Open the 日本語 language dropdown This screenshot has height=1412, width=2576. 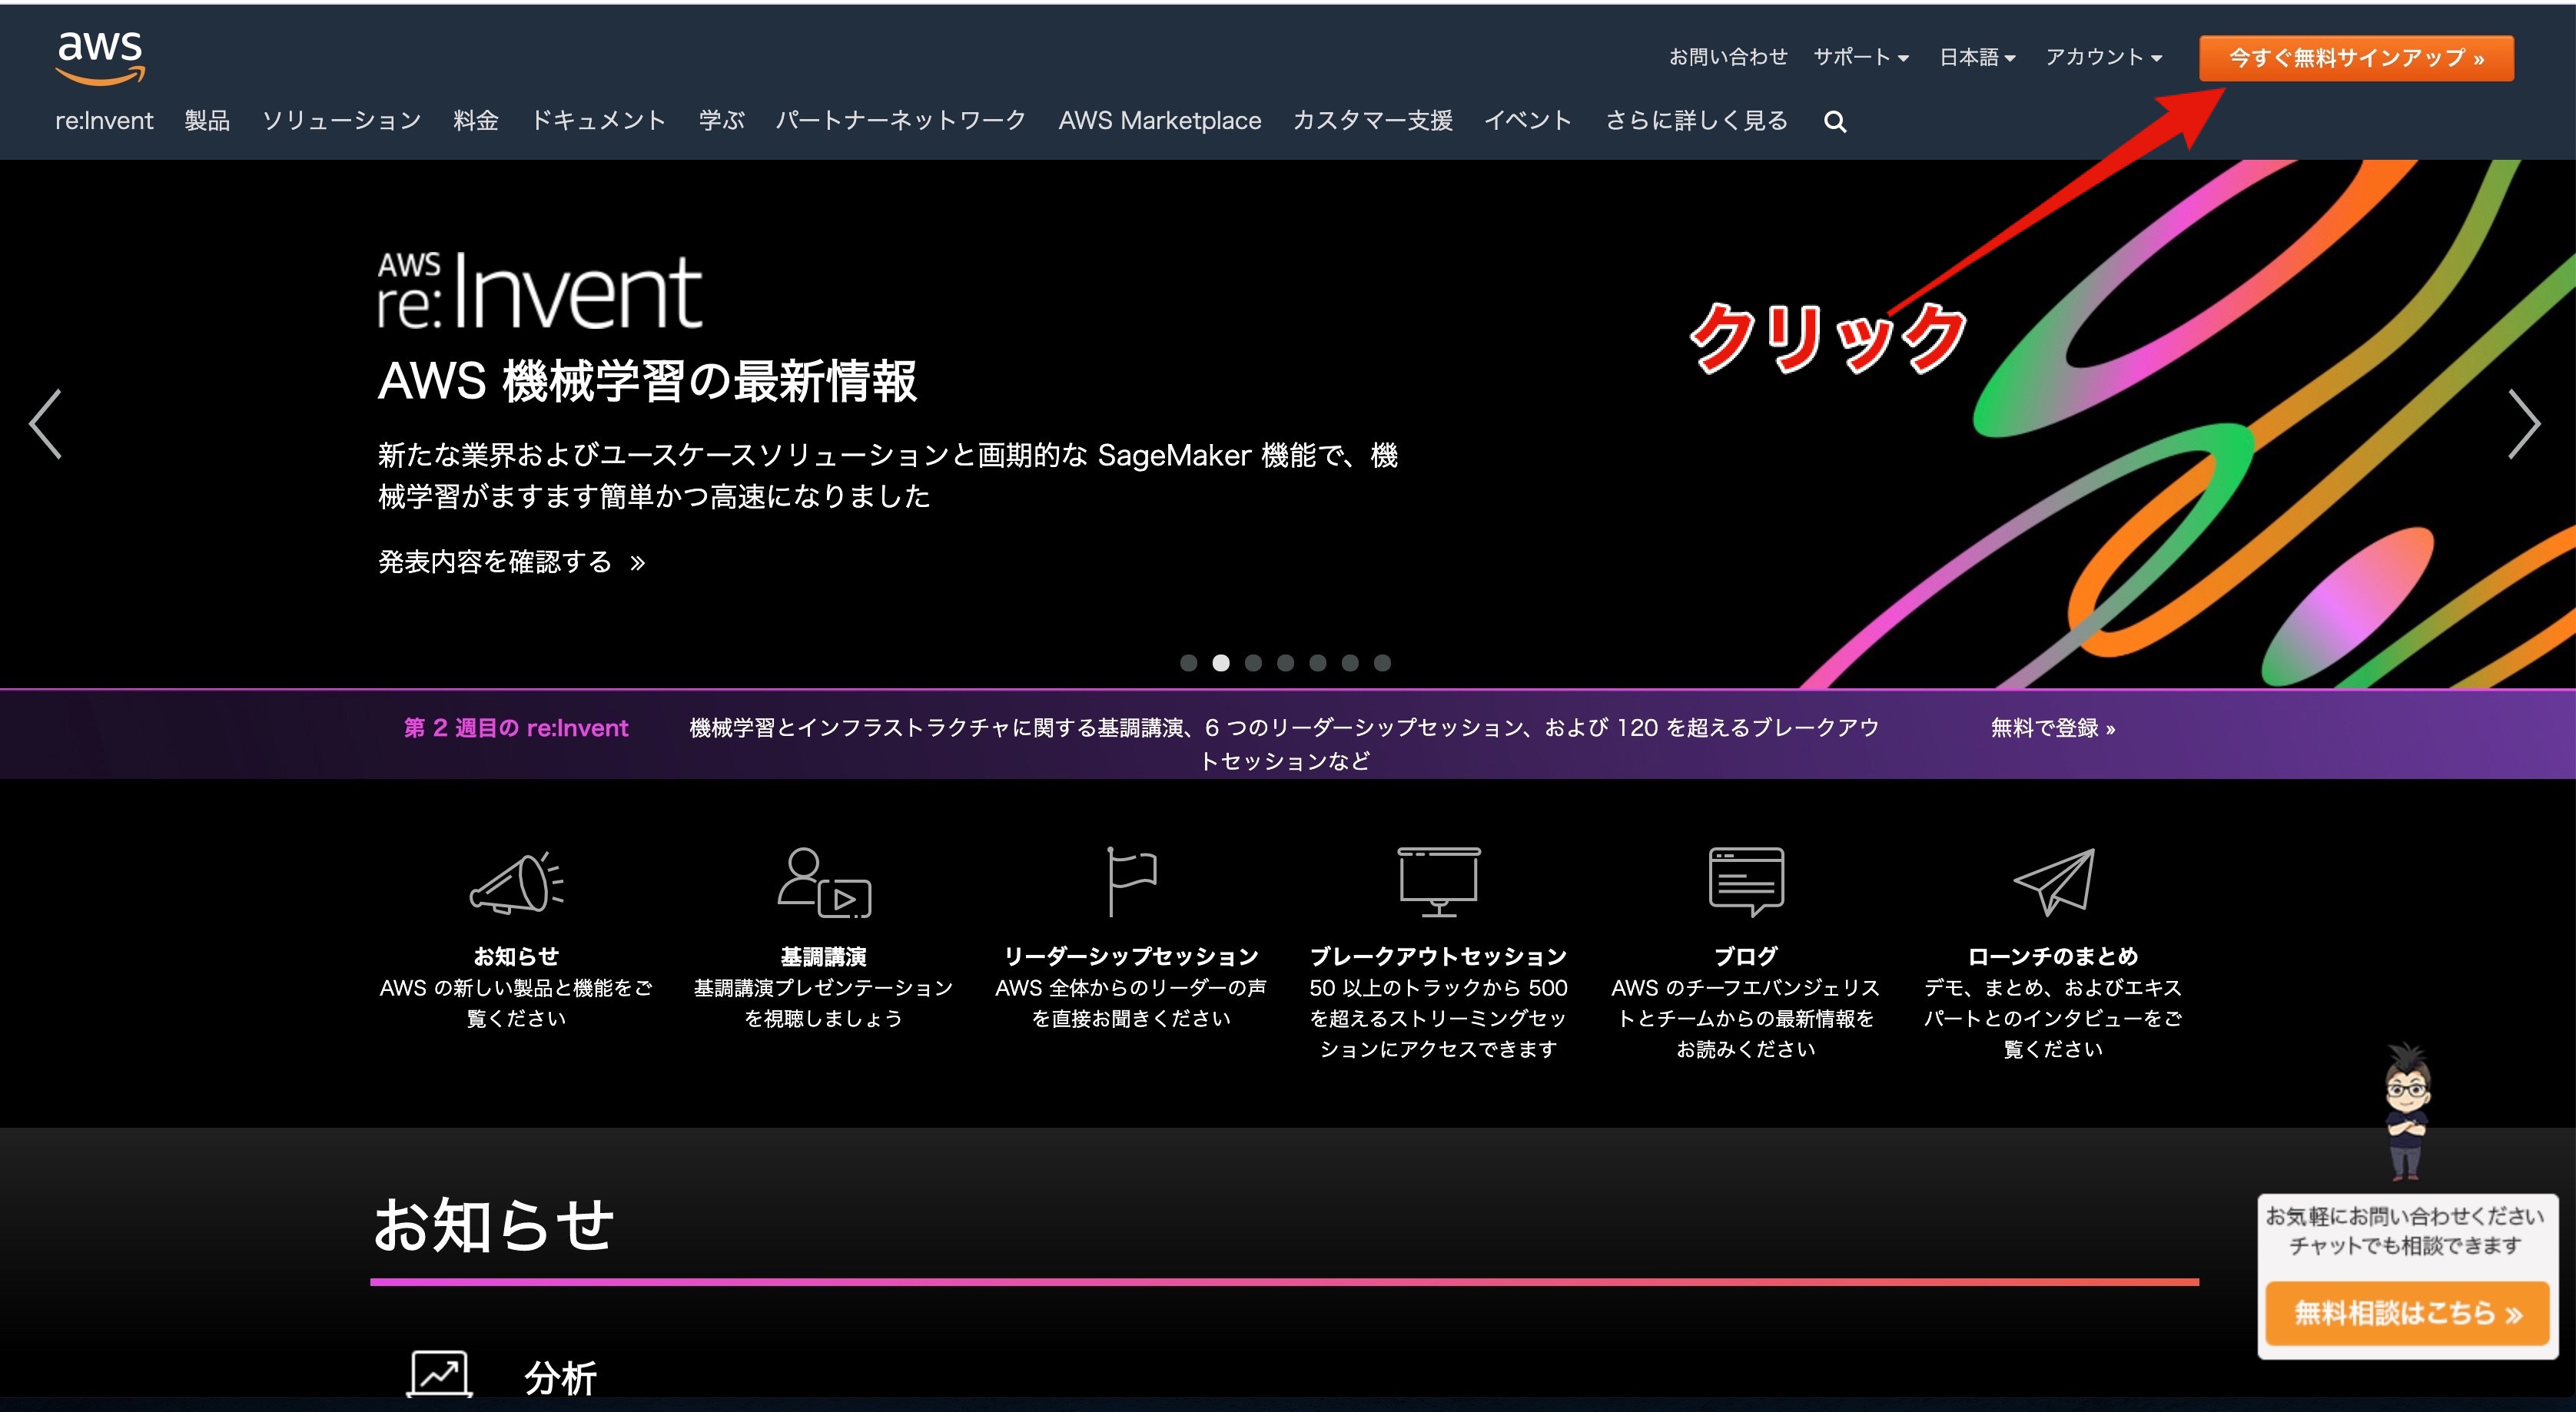point(1977,57)
